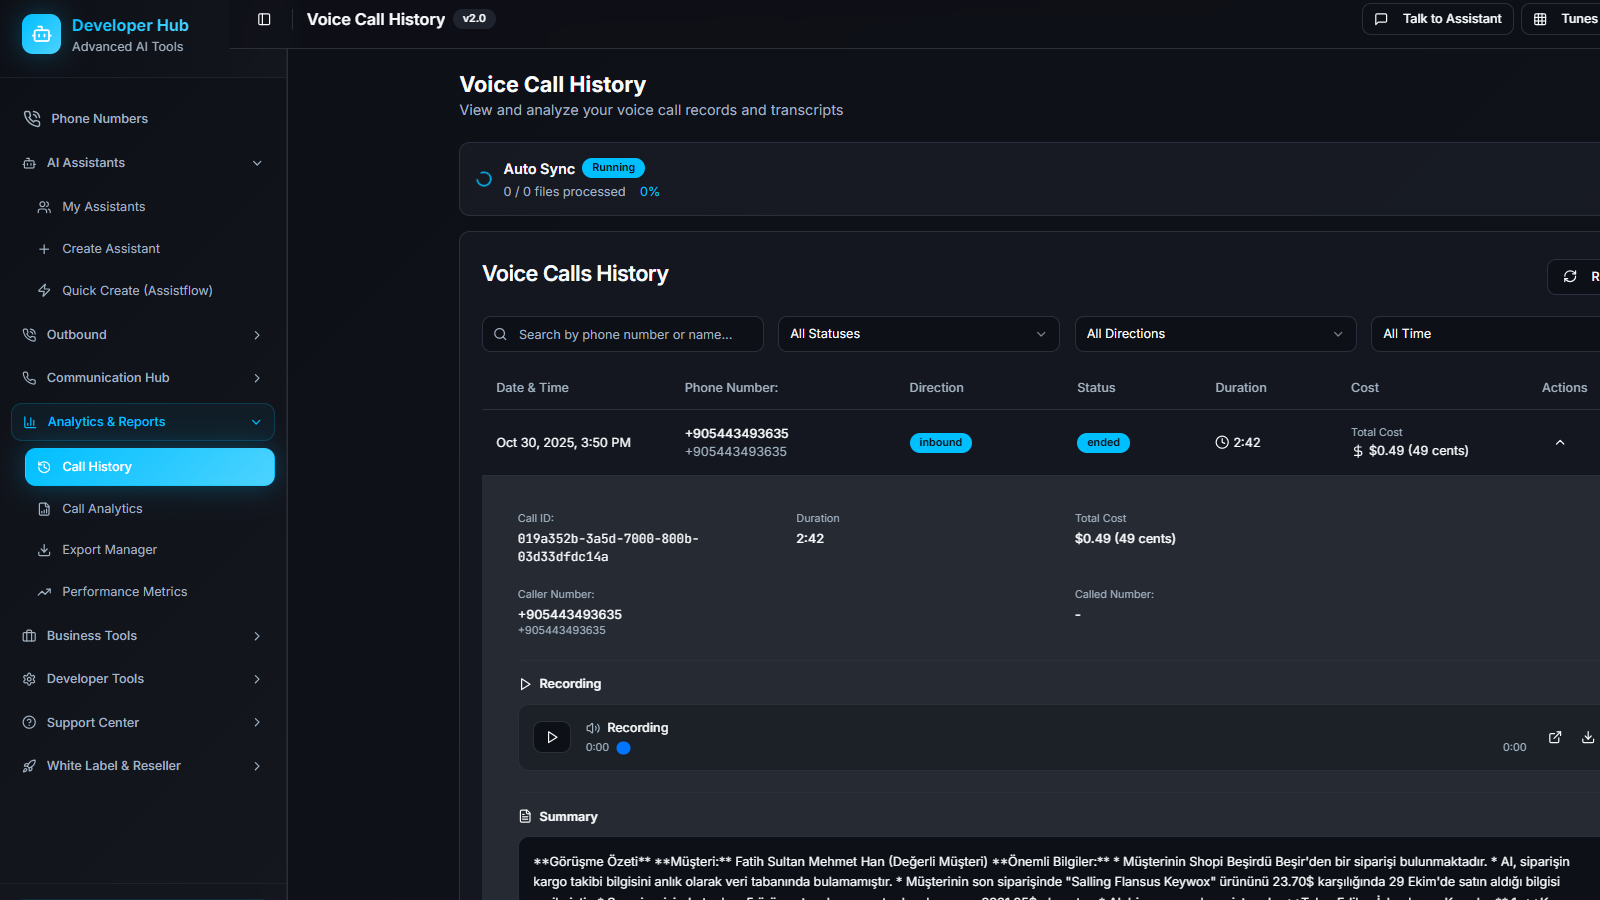
Task: Click the v2.0 version badge
Action: (x=474, y=19)
